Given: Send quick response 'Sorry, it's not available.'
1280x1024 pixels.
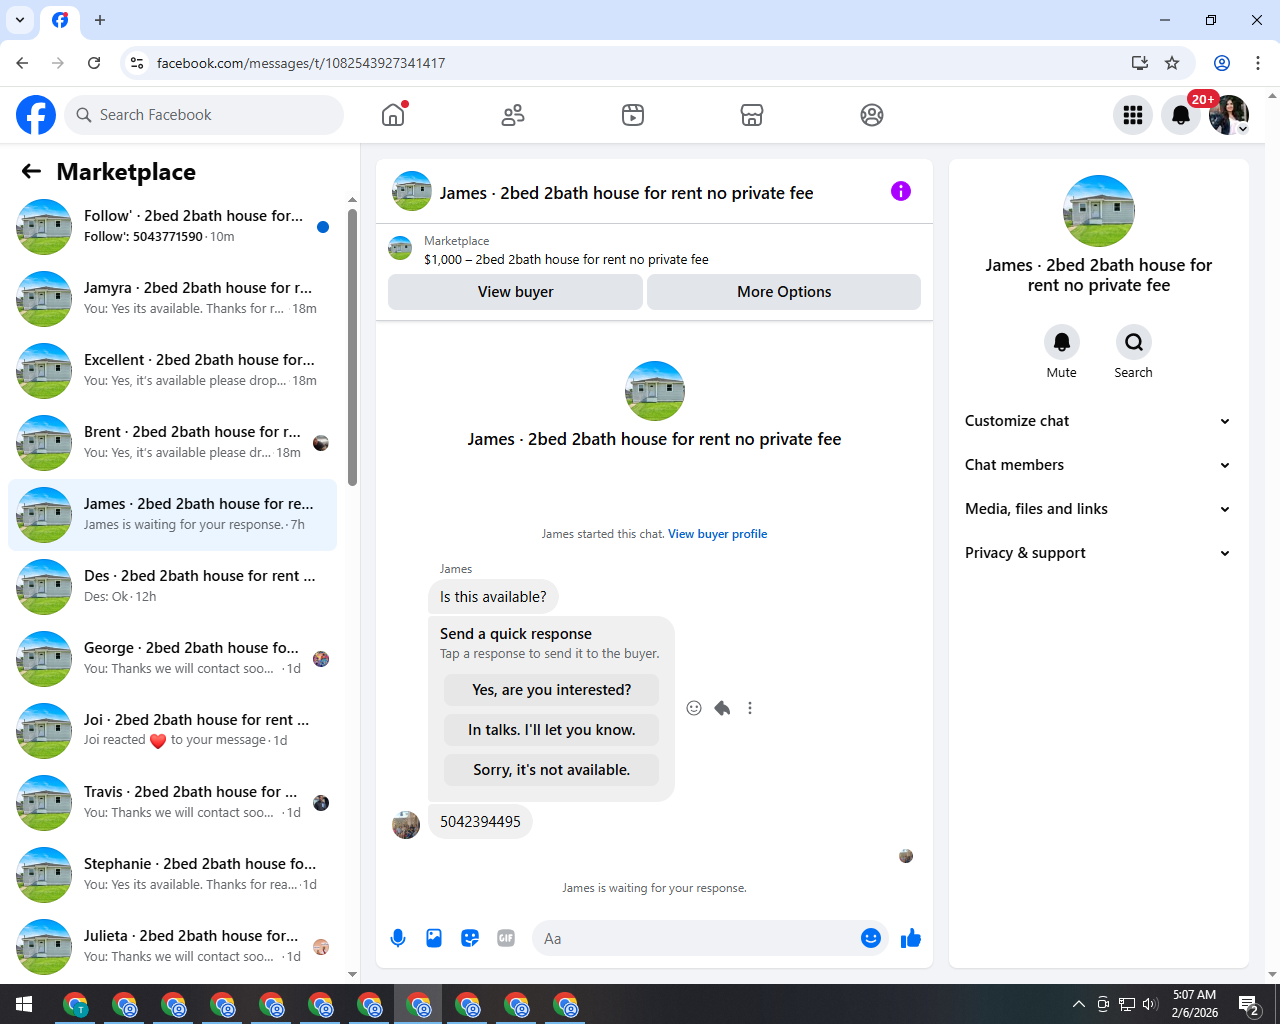Looking at the screenshot, I should [x=551, y=770].
